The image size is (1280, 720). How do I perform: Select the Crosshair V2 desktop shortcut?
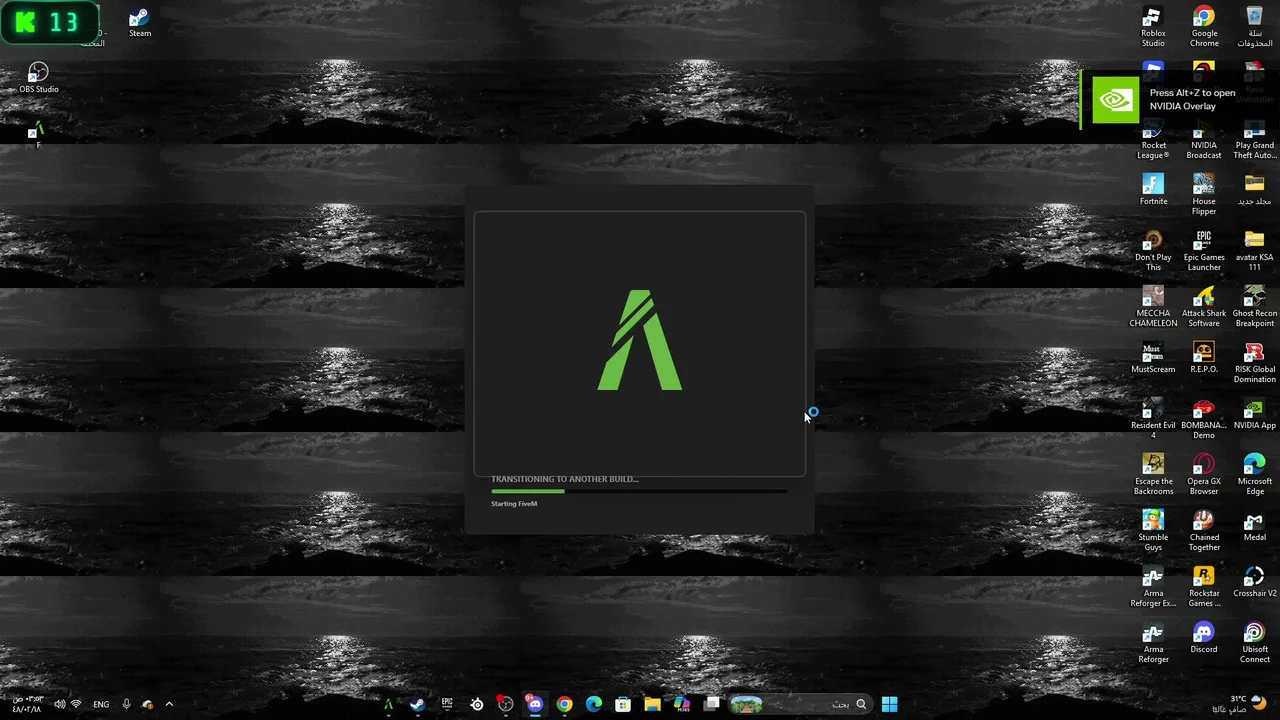pos(1255,582)
